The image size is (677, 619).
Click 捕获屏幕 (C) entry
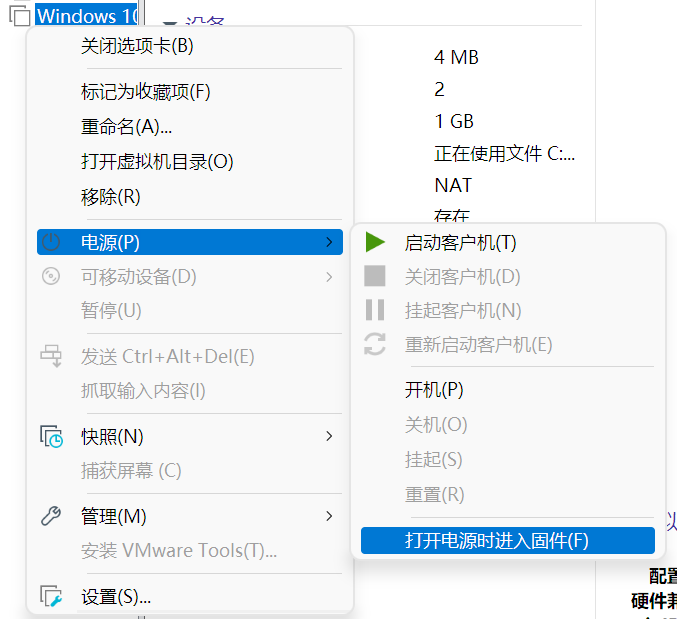(190, 471)
